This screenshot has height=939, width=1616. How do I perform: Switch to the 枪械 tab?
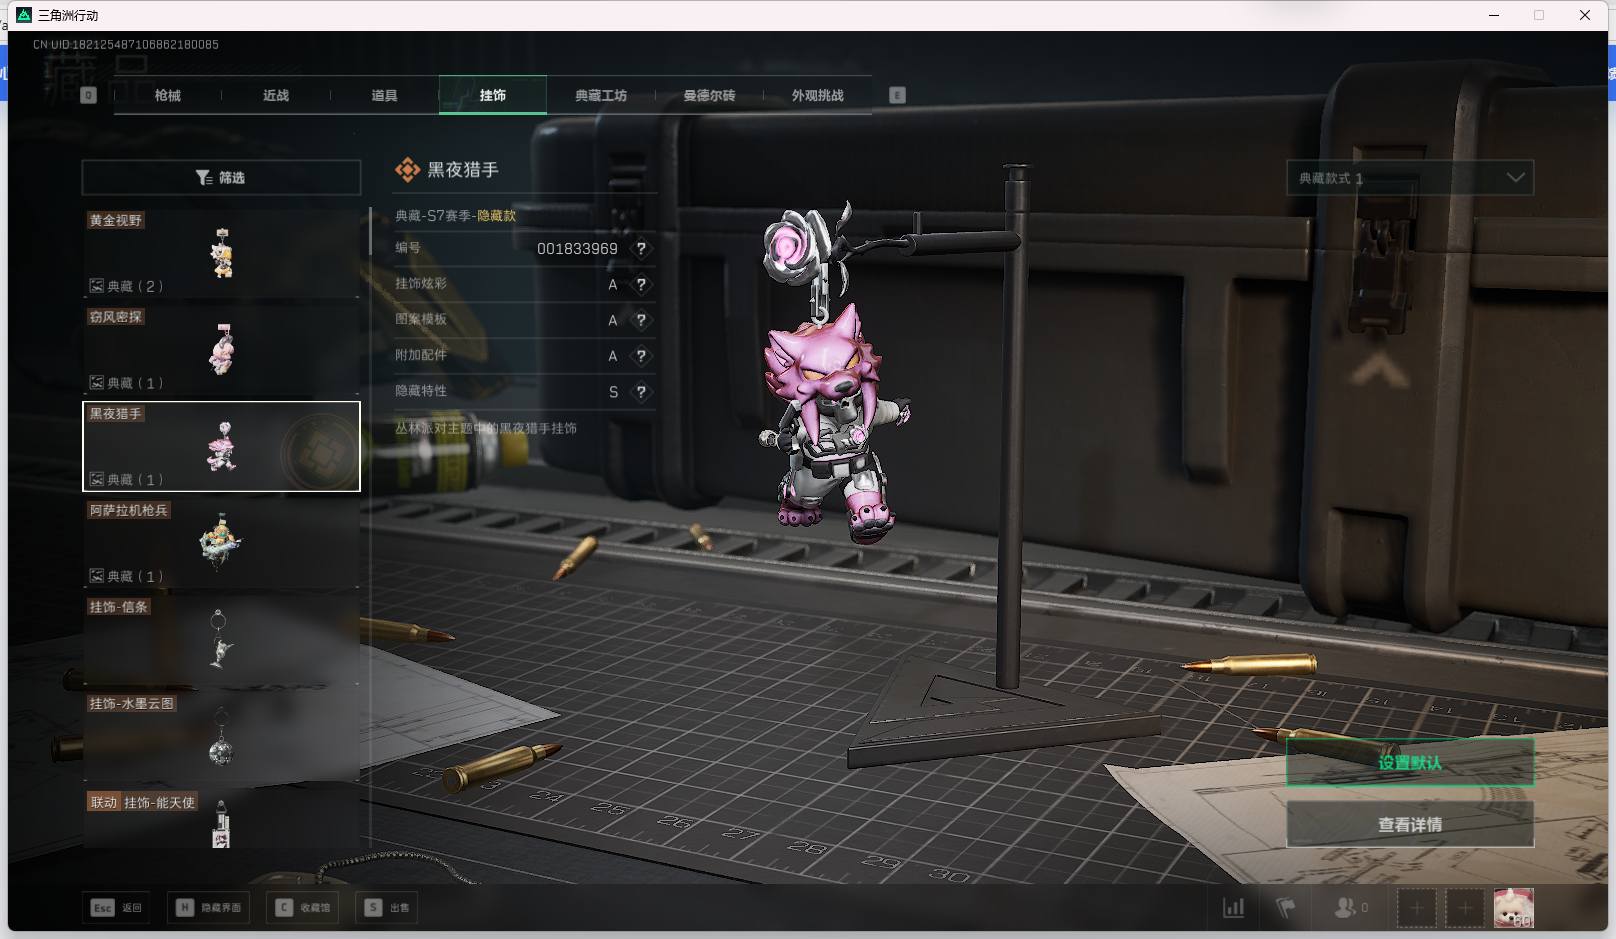click(x=168, y=95)
